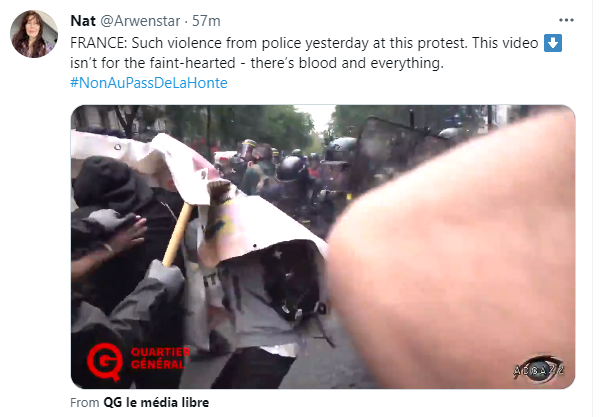Click the blue down-arrow emoji
Image resolution: width=599 pixels, height=417 pixels.
pos(552,43)
